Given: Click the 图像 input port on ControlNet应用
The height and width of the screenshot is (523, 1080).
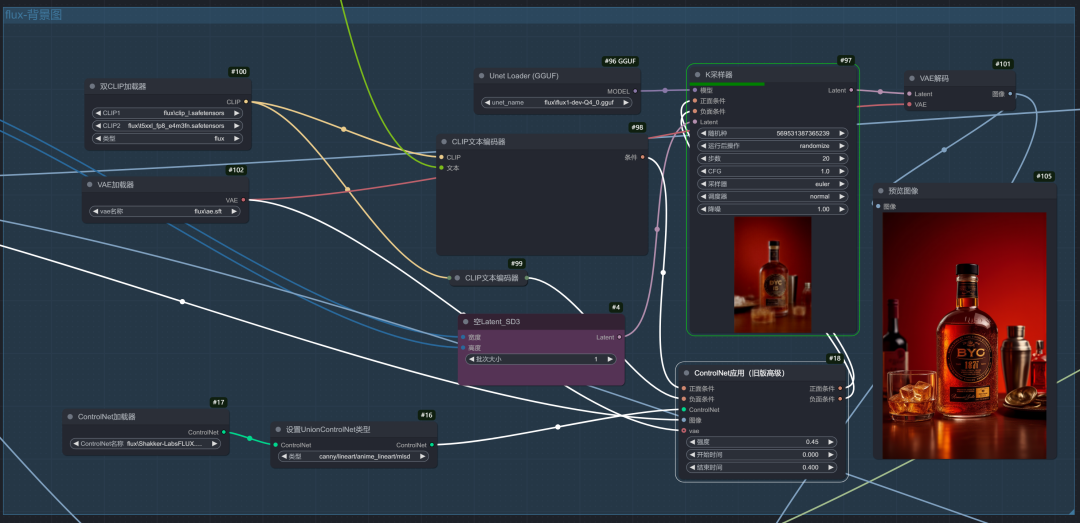Looking at the screenshot, I should pos(683,420).
